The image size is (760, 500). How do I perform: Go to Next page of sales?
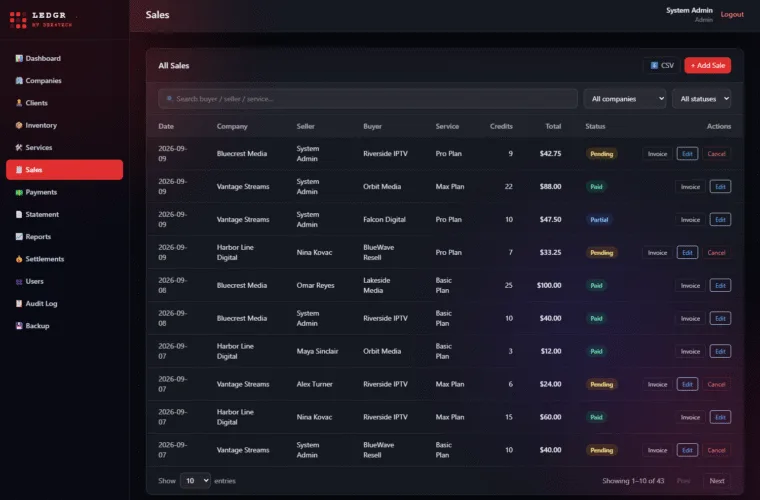(717, 481)
